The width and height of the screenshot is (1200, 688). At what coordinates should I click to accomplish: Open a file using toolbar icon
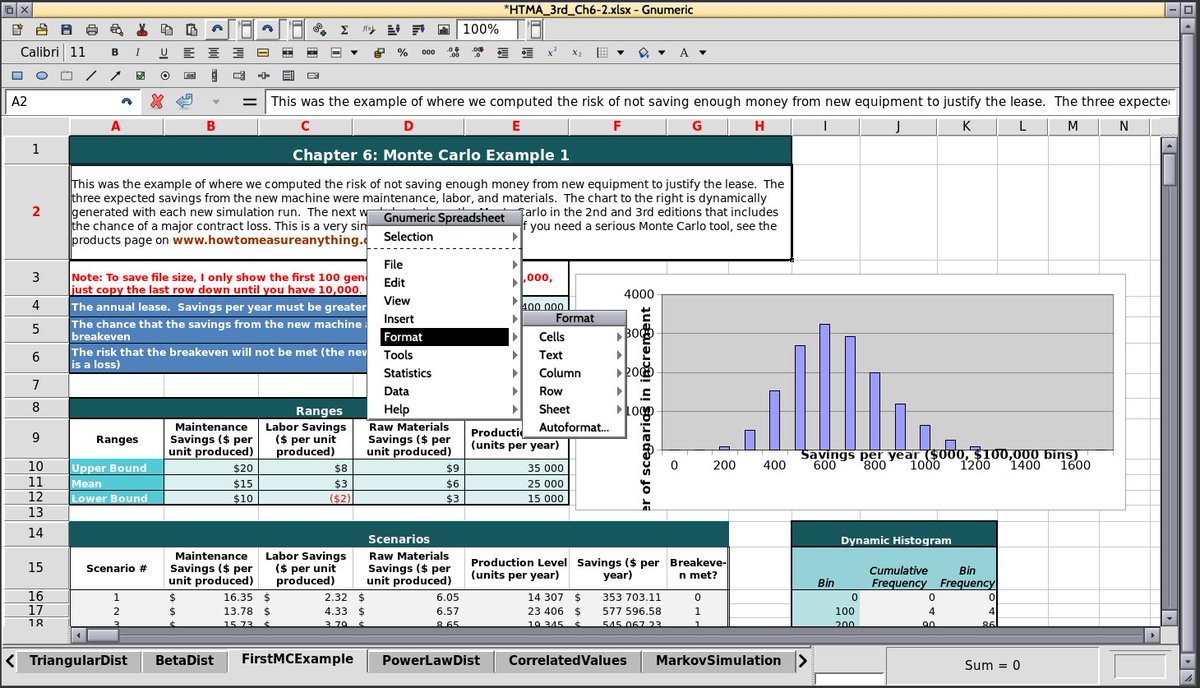click(x=41, y=29)
